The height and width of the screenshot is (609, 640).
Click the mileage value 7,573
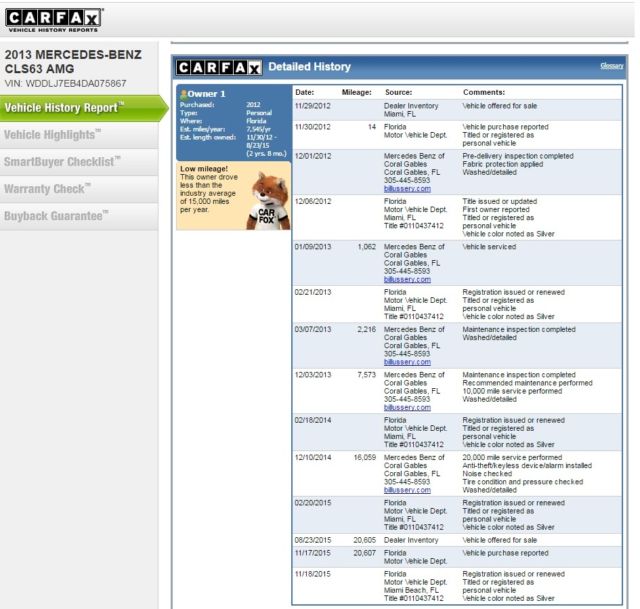pyautogui.click(x=366, y=375)
